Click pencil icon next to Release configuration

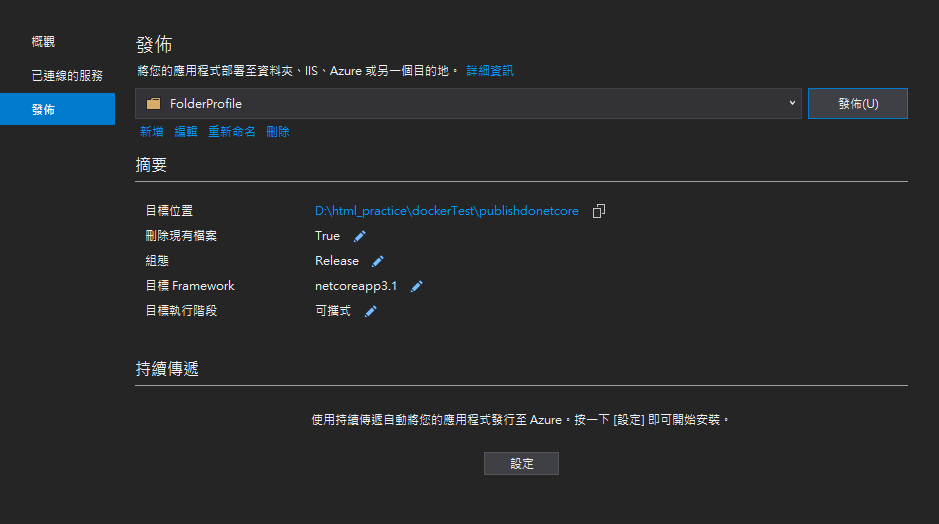(x=378, y=261)
